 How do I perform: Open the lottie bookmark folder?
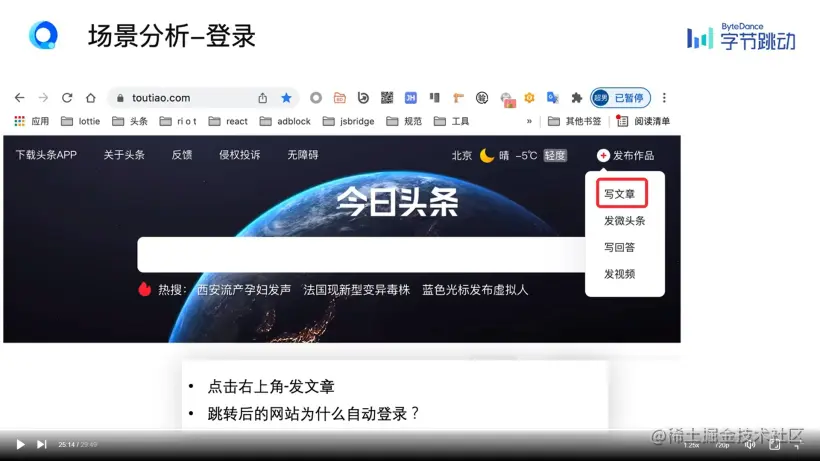(80, 121)
